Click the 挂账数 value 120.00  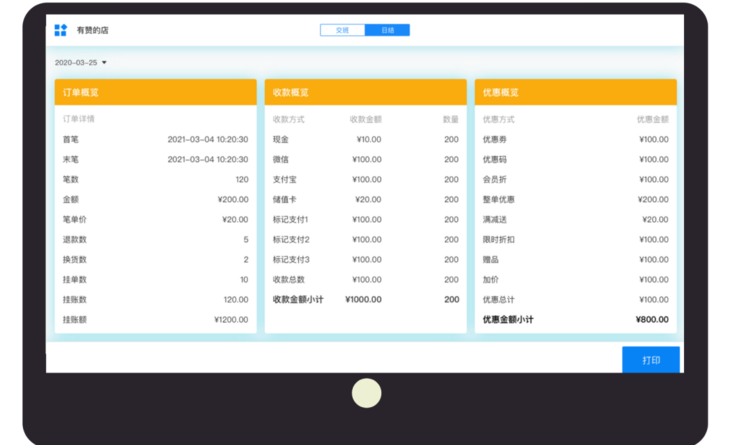tap(236, 299)
